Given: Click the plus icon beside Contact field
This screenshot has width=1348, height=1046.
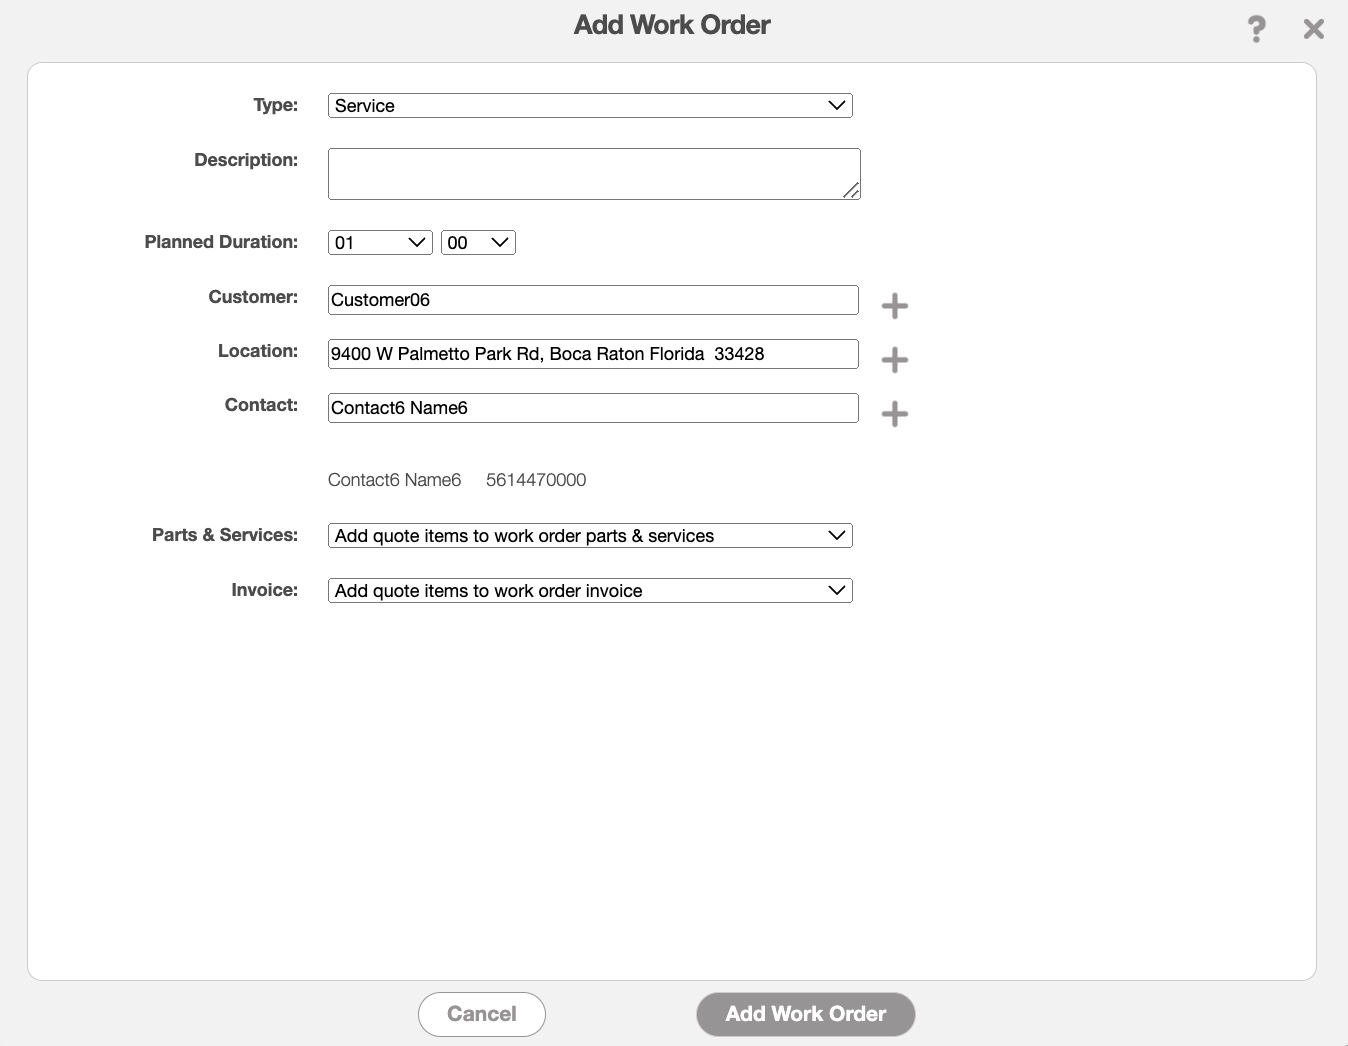Looking at the screenshot, I should [x=894, y=414].
